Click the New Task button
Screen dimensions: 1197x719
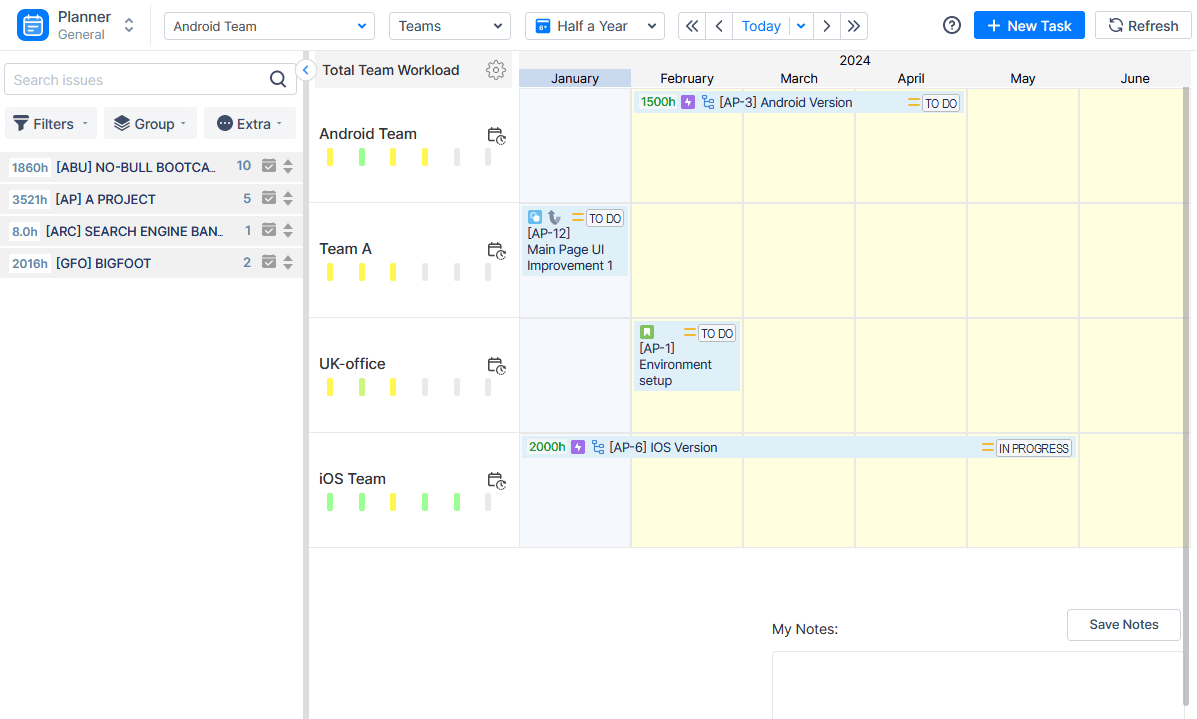(1029, 25)
